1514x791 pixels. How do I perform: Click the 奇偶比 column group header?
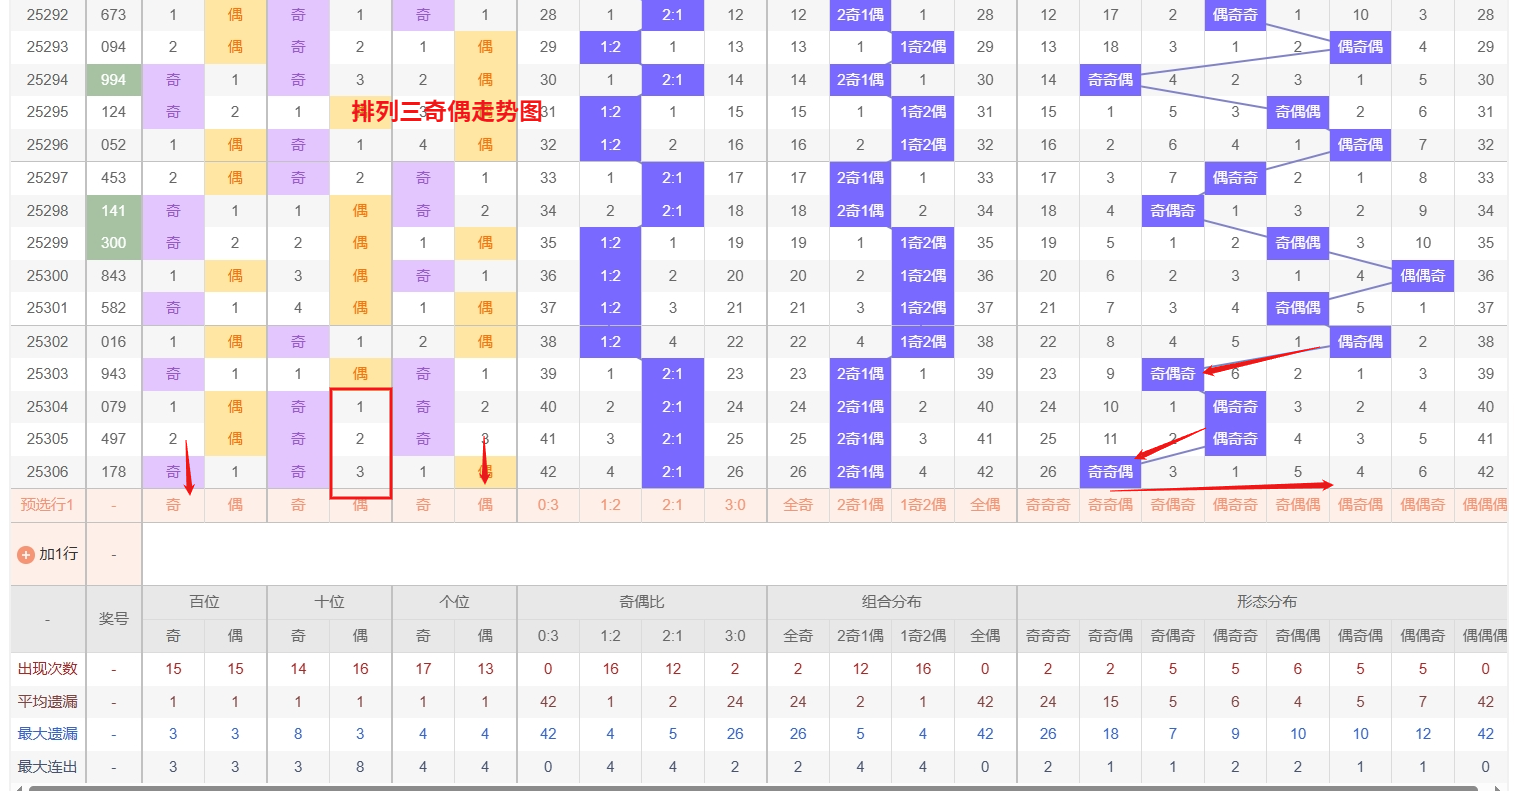(642, 602)
